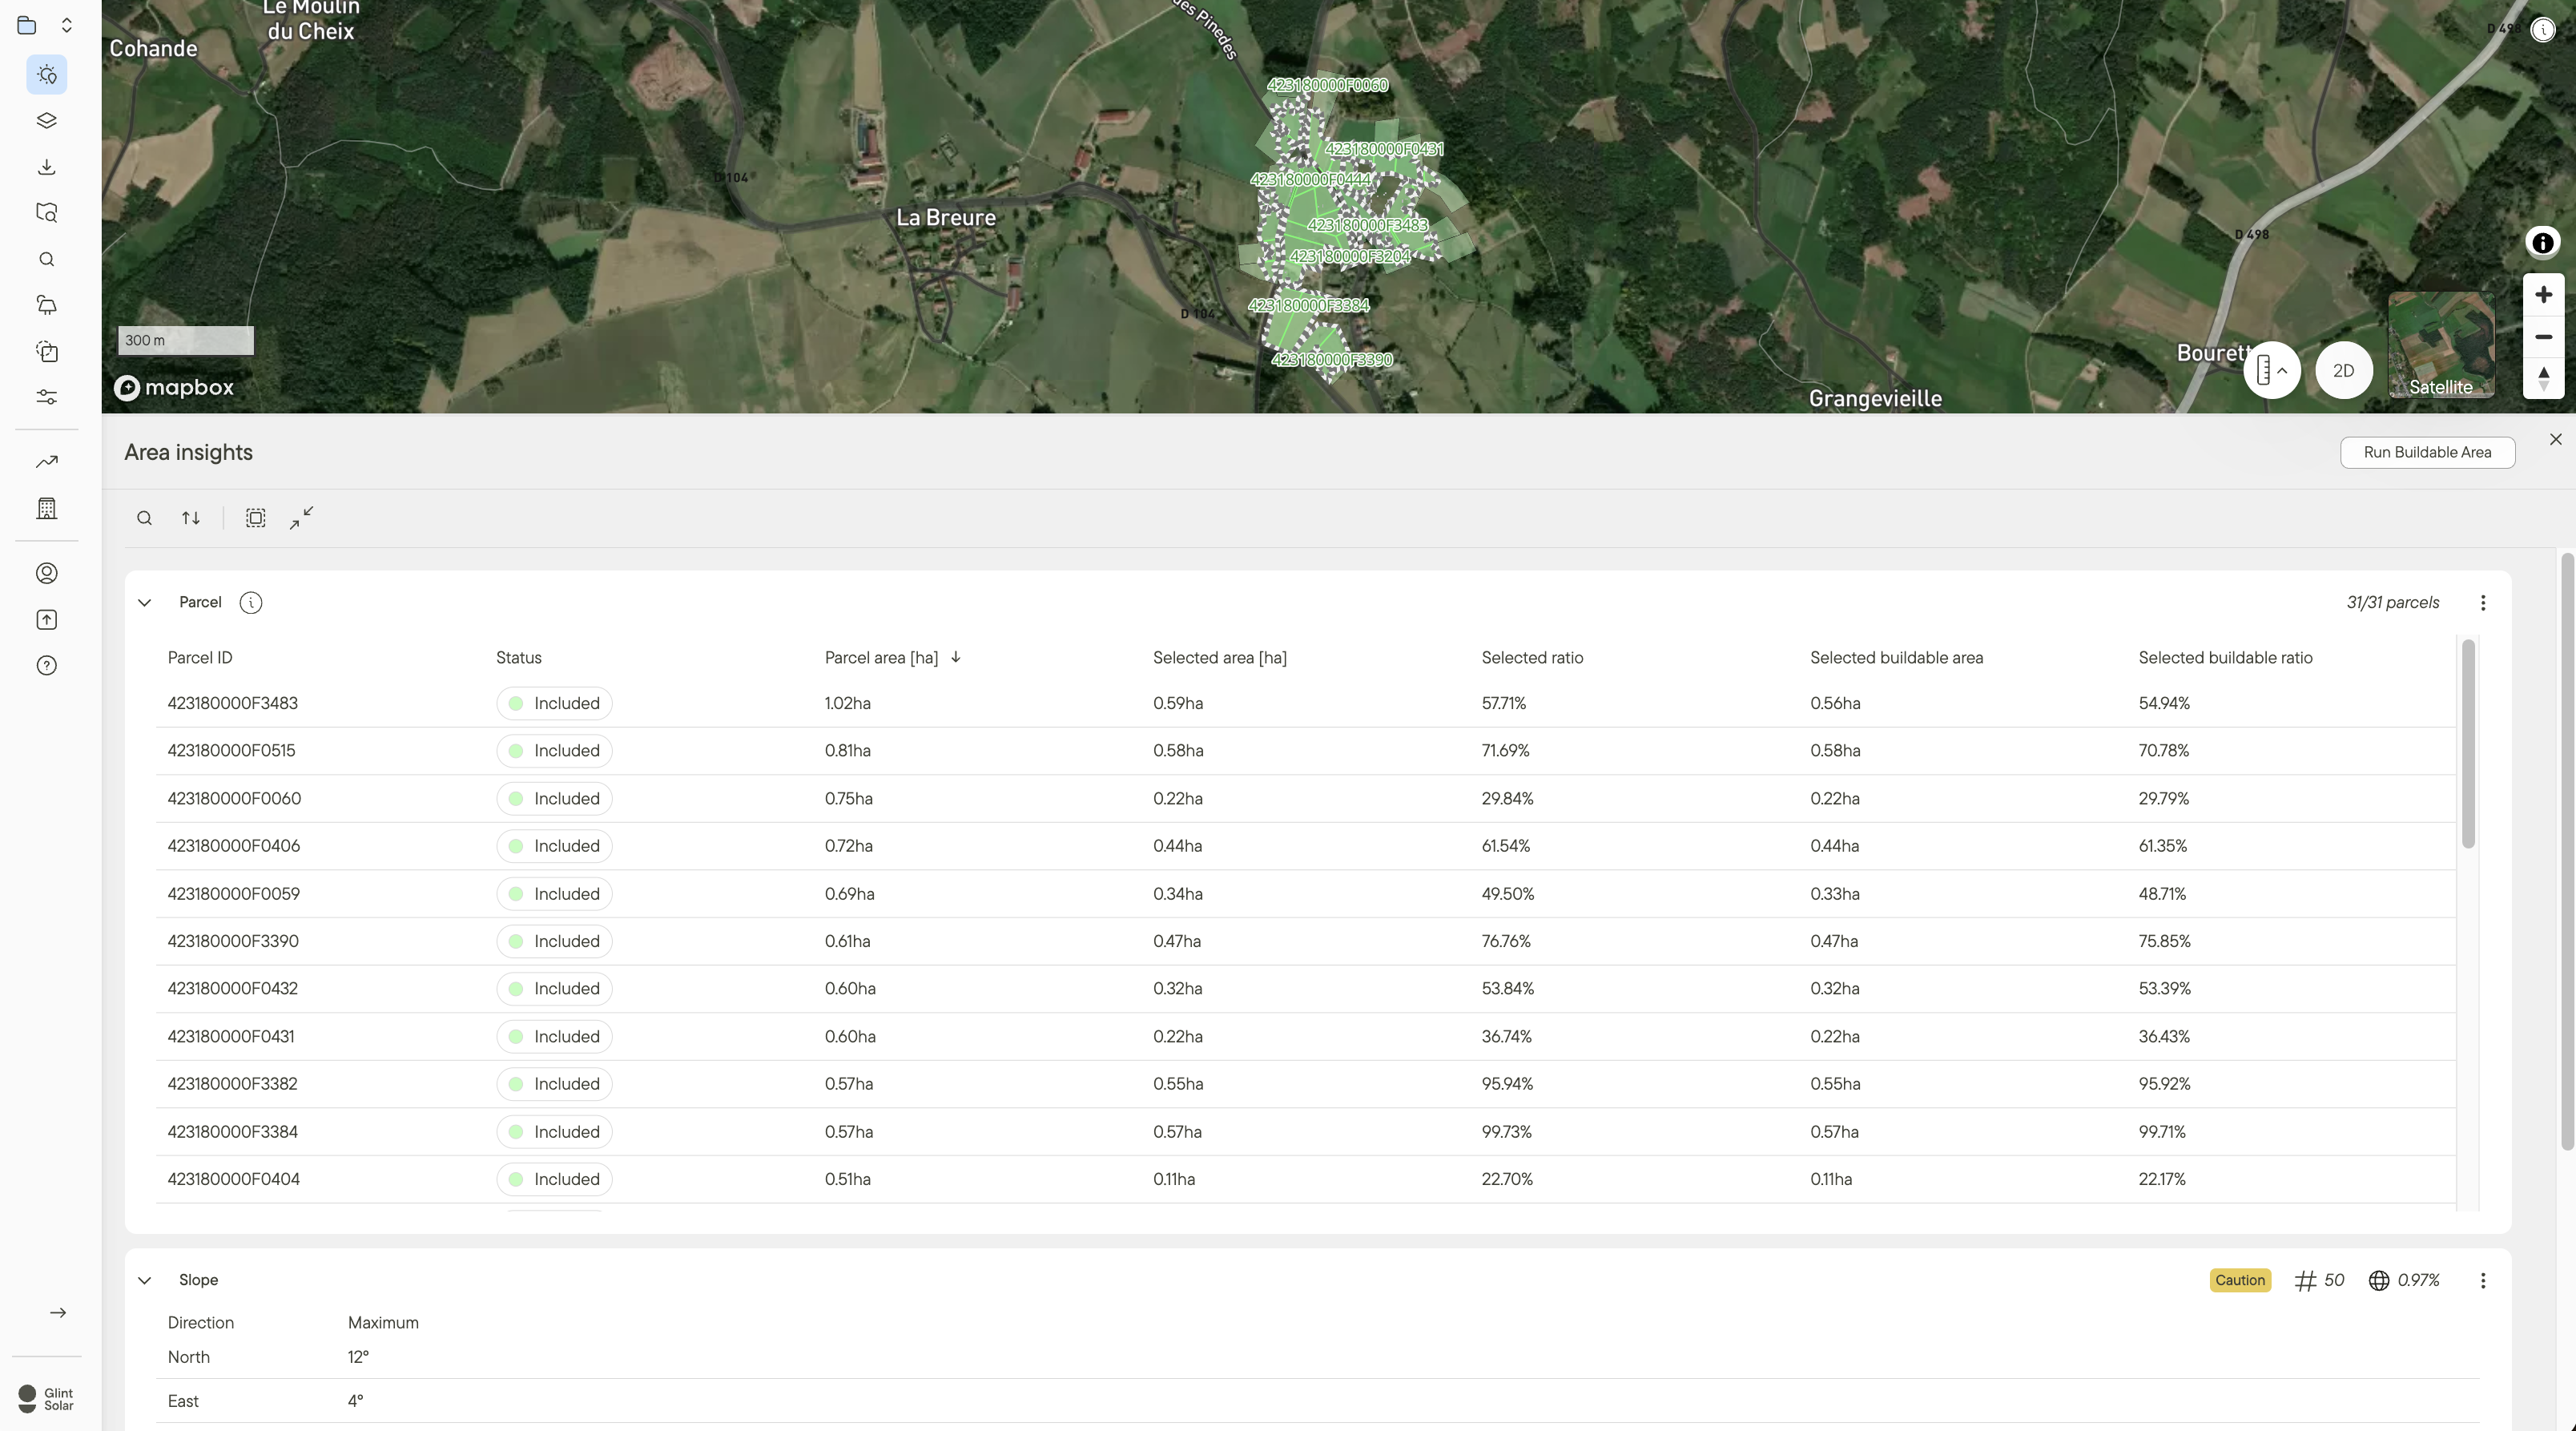Click the trend chart sidebar icon

(x=46, y=462)
